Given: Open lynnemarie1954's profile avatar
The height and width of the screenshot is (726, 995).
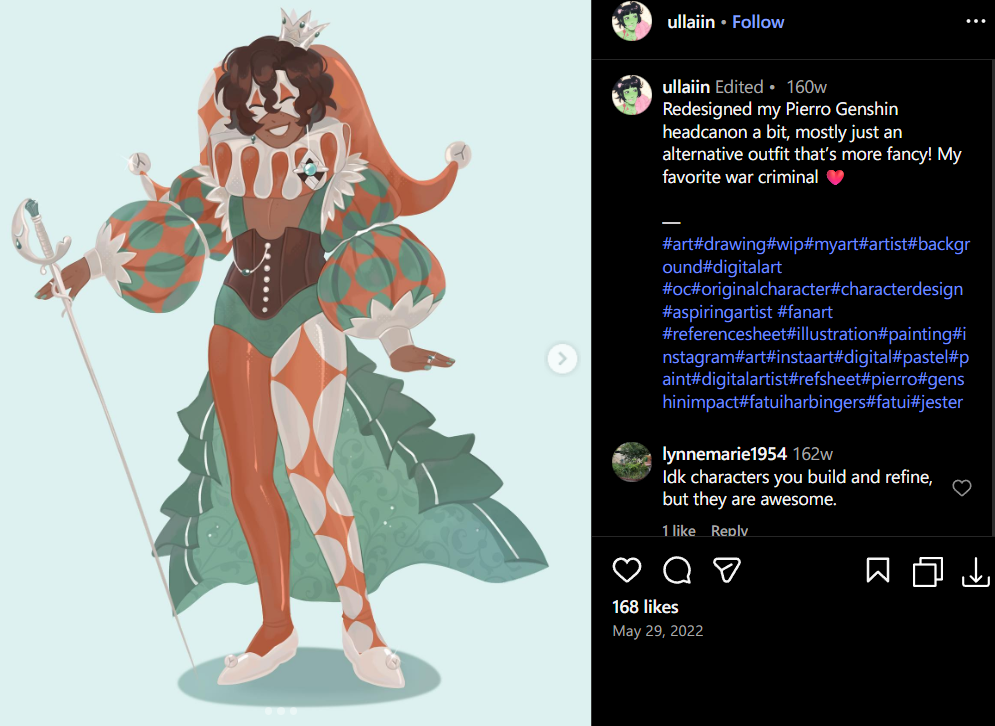Looking at the screenshot, I should [631, 462].
